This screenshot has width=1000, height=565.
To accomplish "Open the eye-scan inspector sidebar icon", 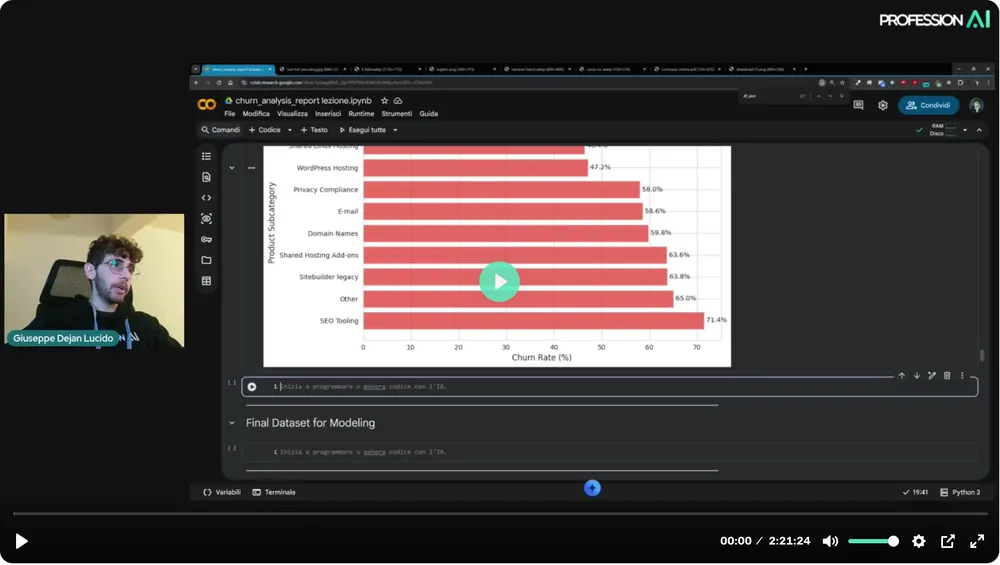I will coord(207,219).
